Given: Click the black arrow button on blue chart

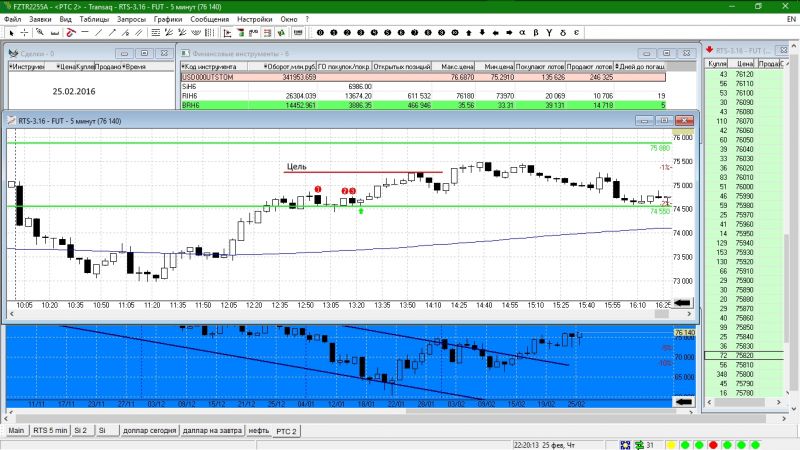Looking at the screenshot, I should [683, 402].
